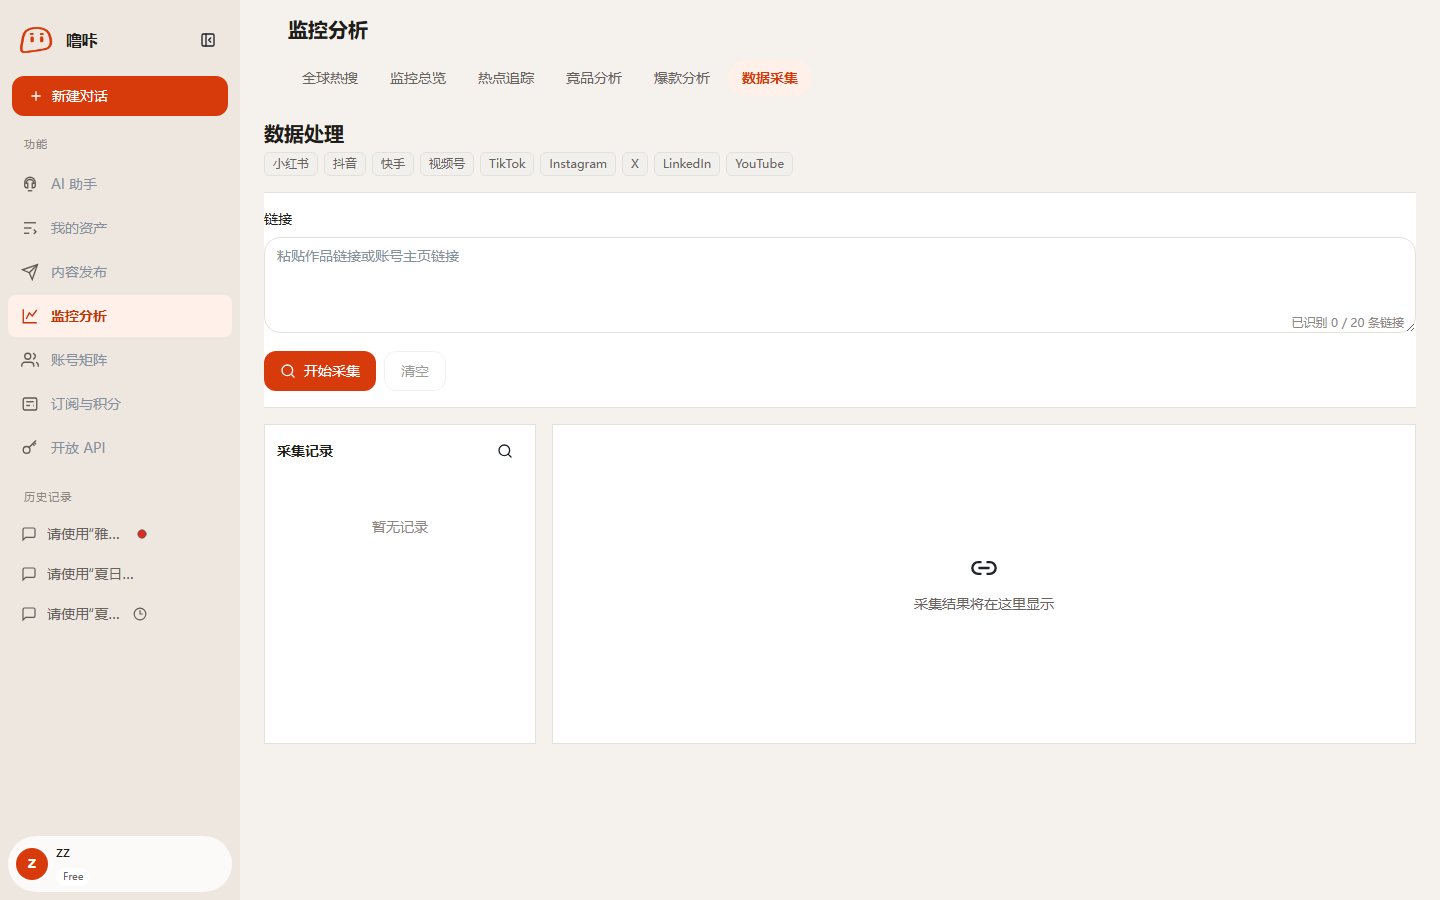The image size is (1440, 900).
Task: Open the history chat starting 请使用“夏日
Action: [x=91, y=574]
